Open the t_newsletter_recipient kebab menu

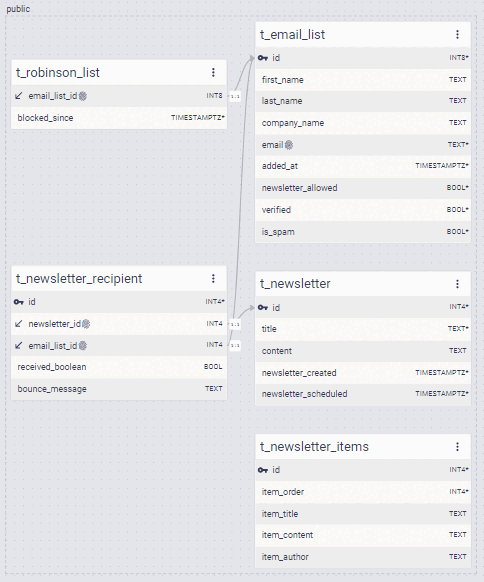pyautogui.click(x=213, y=278)
